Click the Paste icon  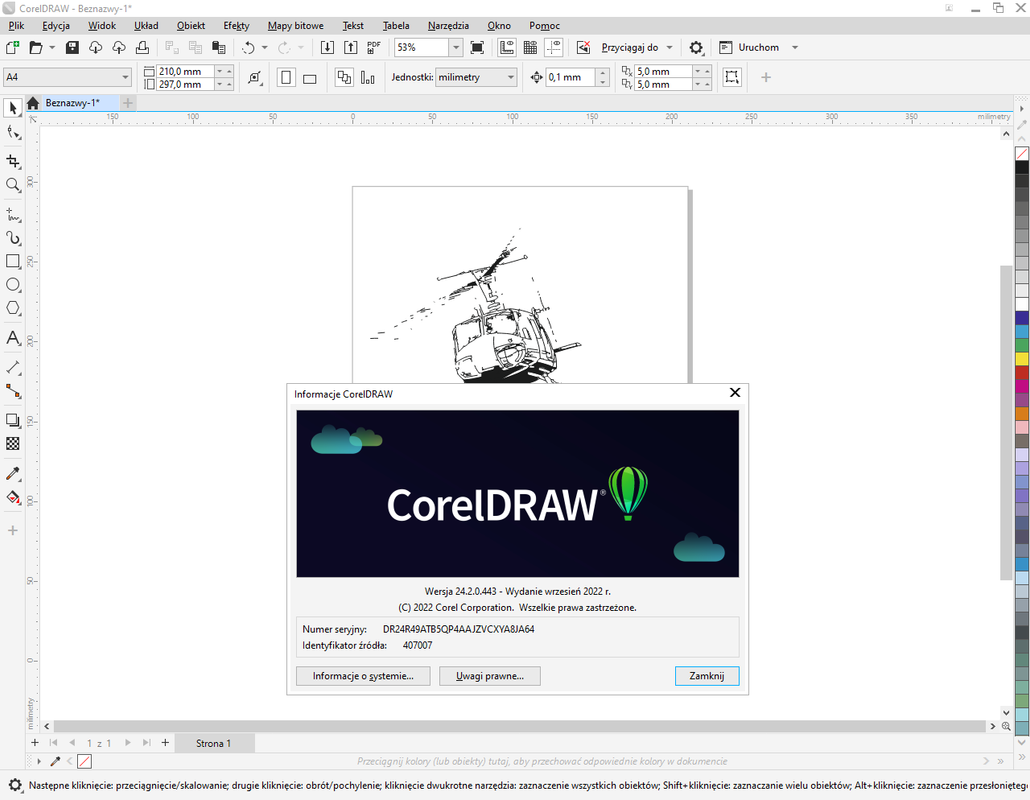[219, 47]
